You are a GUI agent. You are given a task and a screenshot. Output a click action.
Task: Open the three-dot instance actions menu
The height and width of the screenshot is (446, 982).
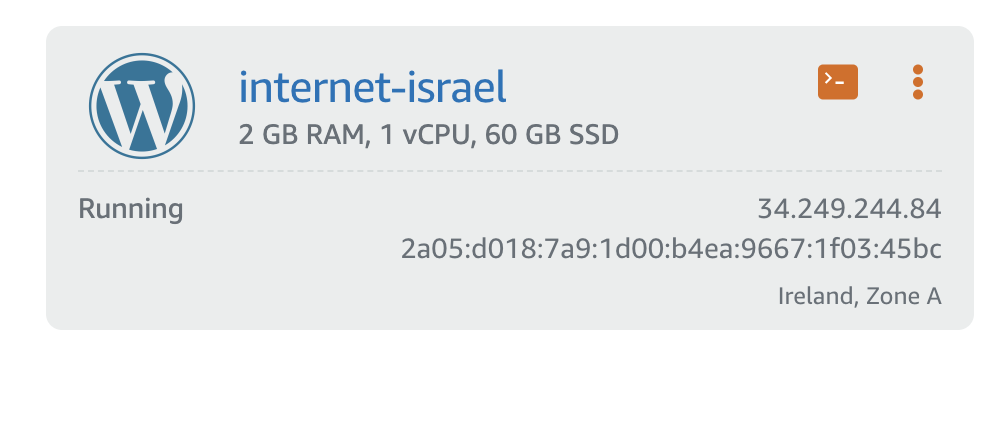tap(917, 82)
